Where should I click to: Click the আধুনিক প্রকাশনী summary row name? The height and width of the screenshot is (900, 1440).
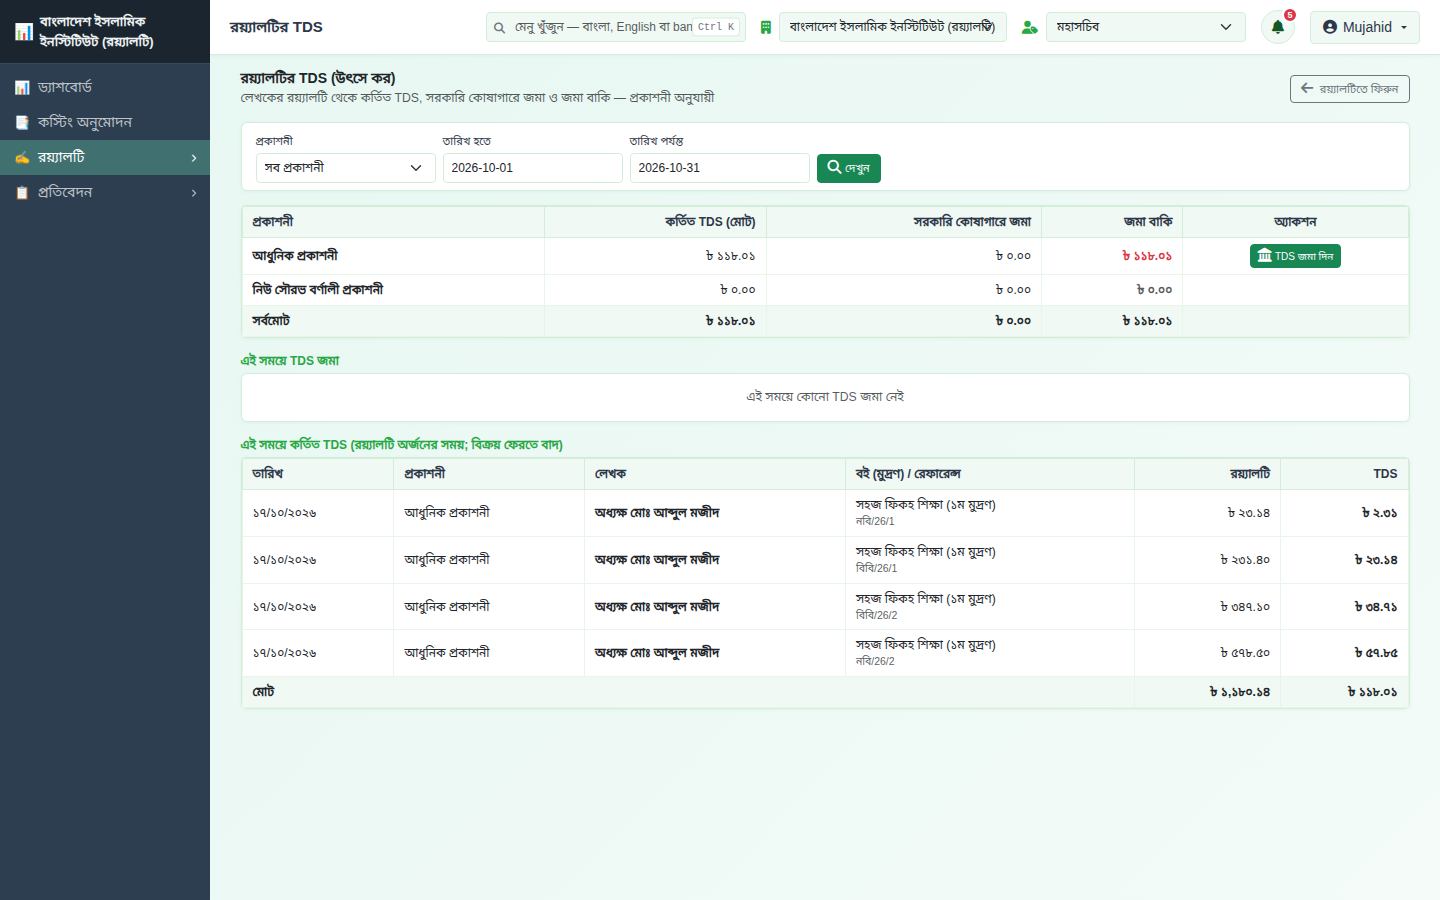pyautogui.click(x=295, y=256)
